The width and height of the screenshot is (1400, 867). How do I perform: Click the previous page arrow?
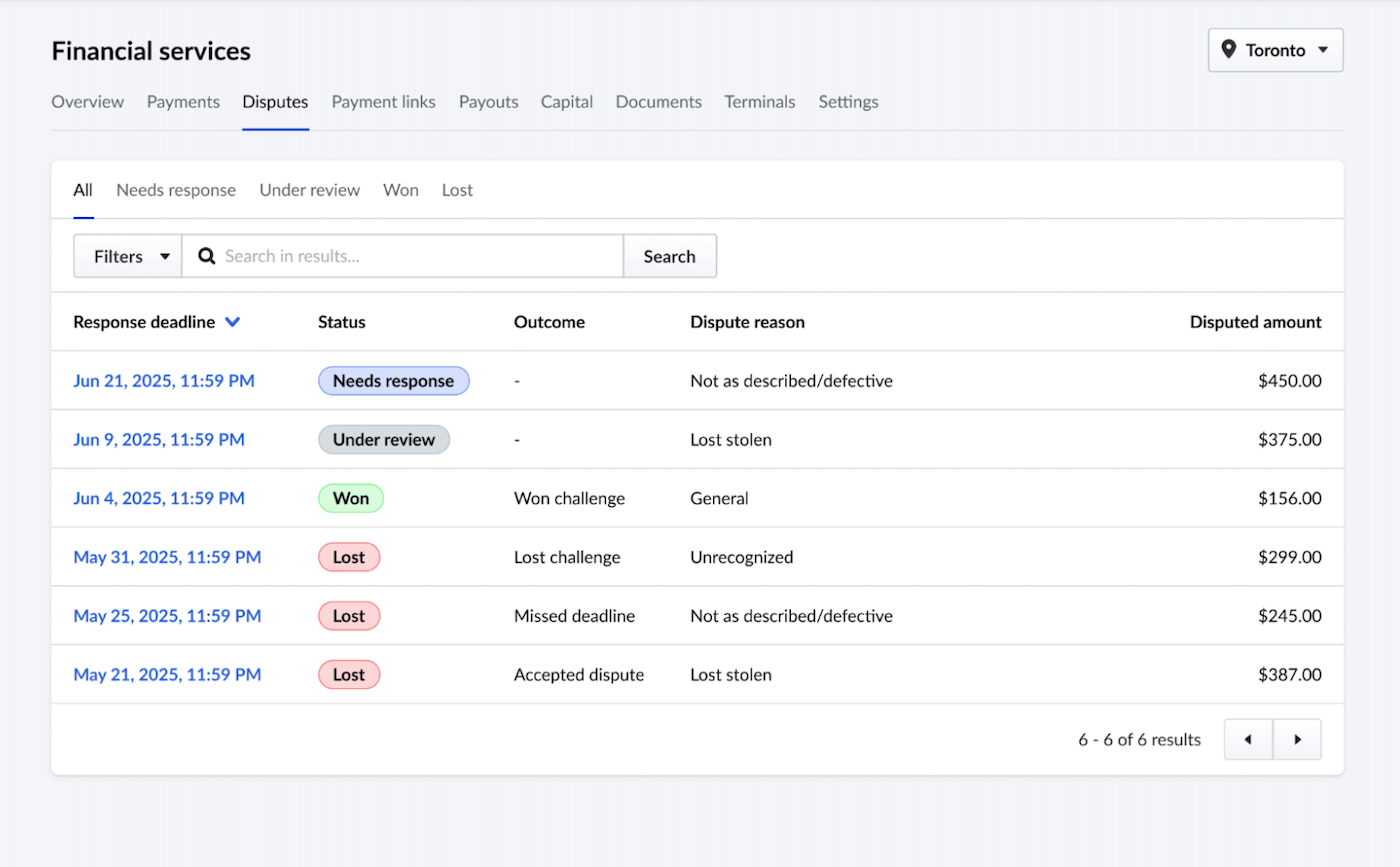(1248, 739)
